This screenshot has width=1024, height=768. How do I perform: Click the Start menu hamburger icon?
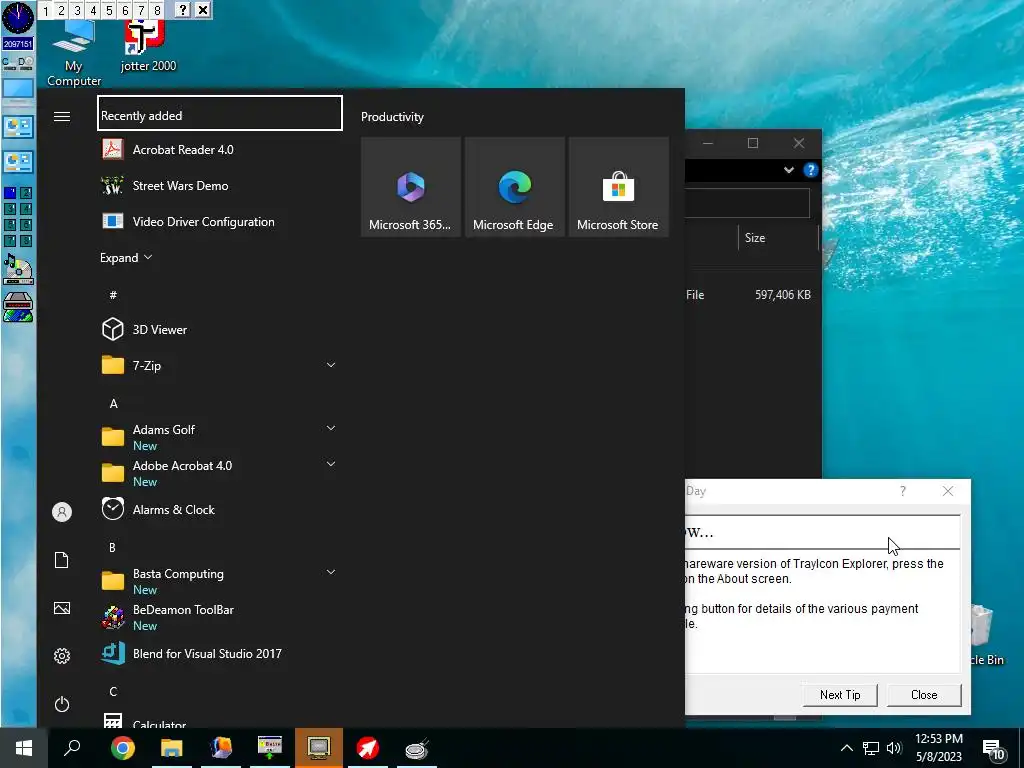point(62,116)
